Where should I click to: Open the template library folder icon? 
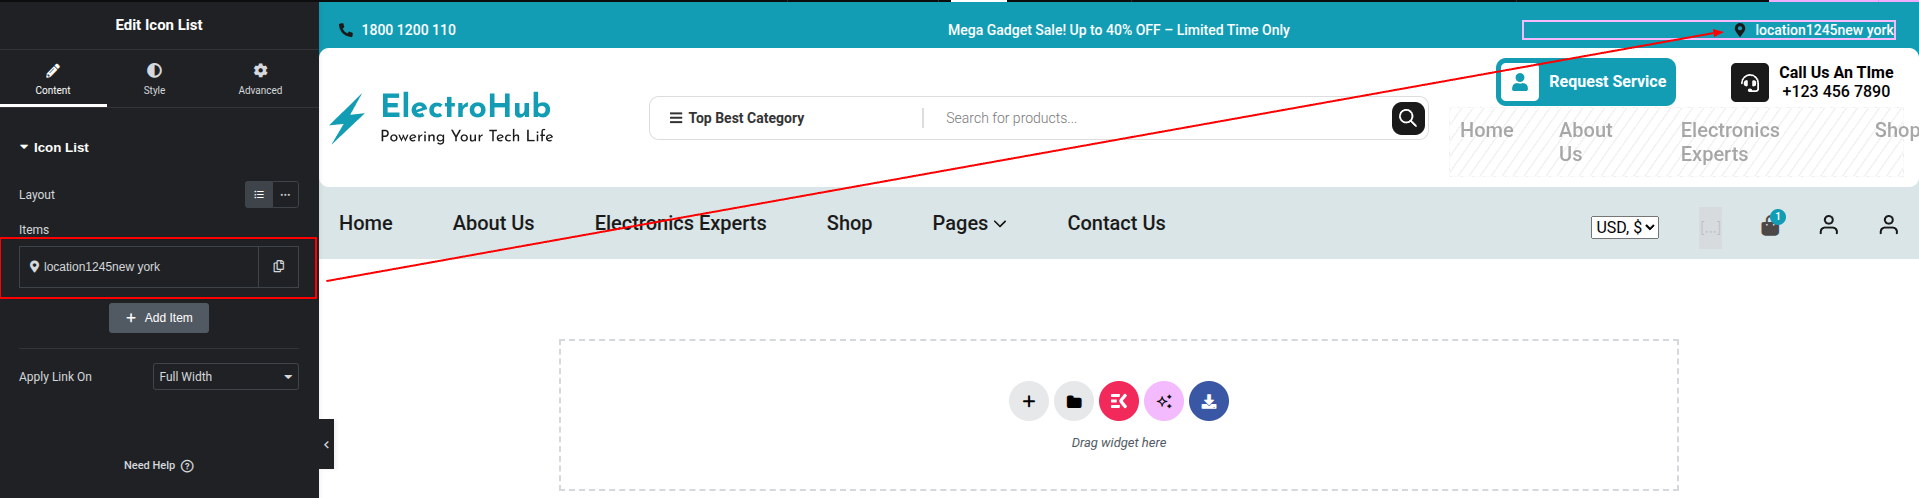(1073, 402)
